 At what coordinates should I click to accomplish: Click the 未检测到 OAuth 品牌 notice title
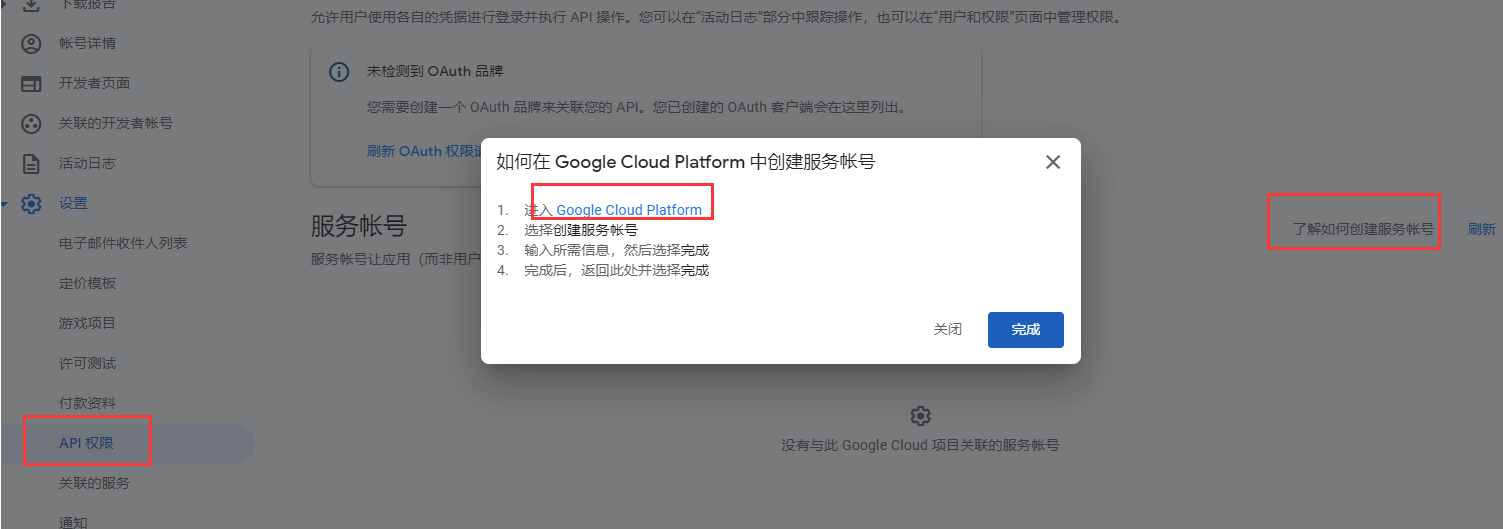pyautogui.click(x=435, y=72)
